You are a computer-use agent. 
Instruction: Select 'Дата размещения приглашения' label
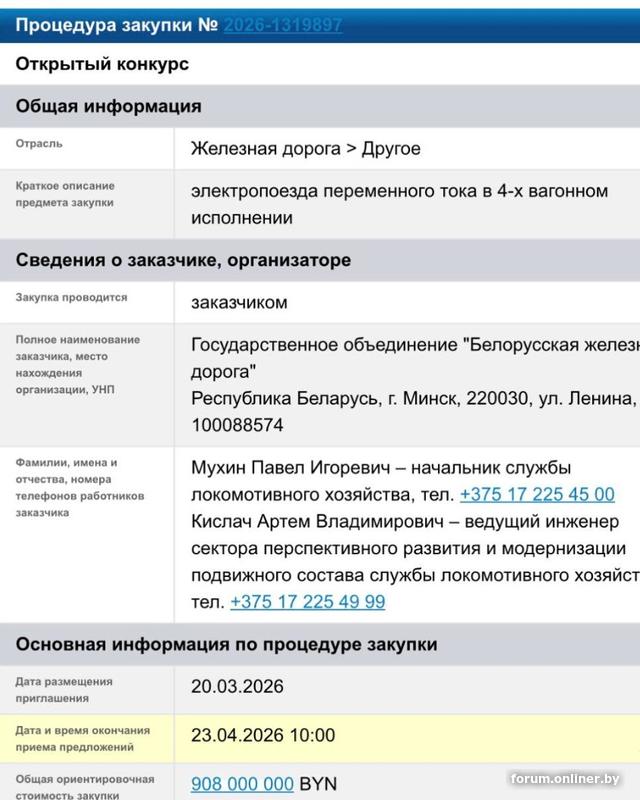64,690
